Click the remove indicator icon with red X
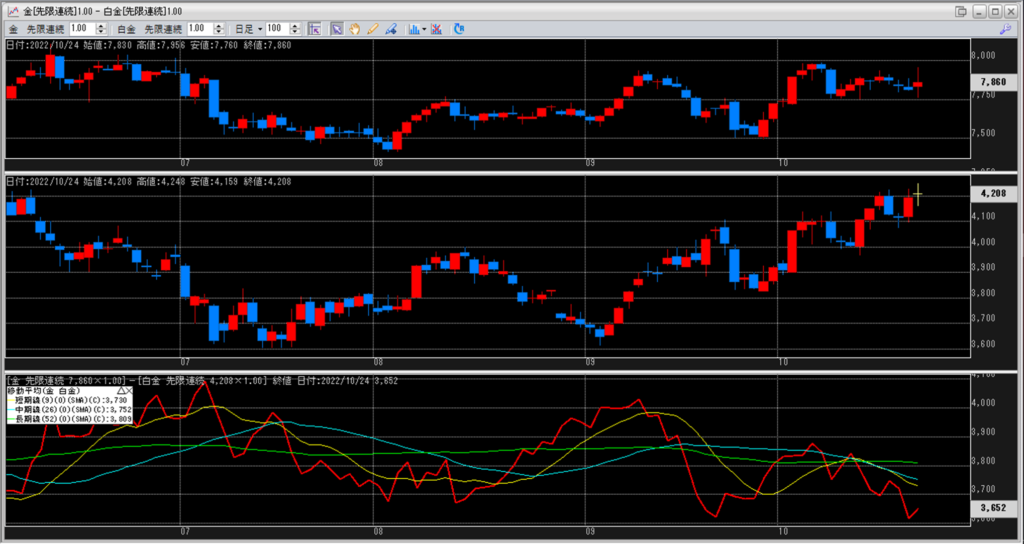This screenshot has width=1024, height=544. pyautogui.click(x=438, y=29)
